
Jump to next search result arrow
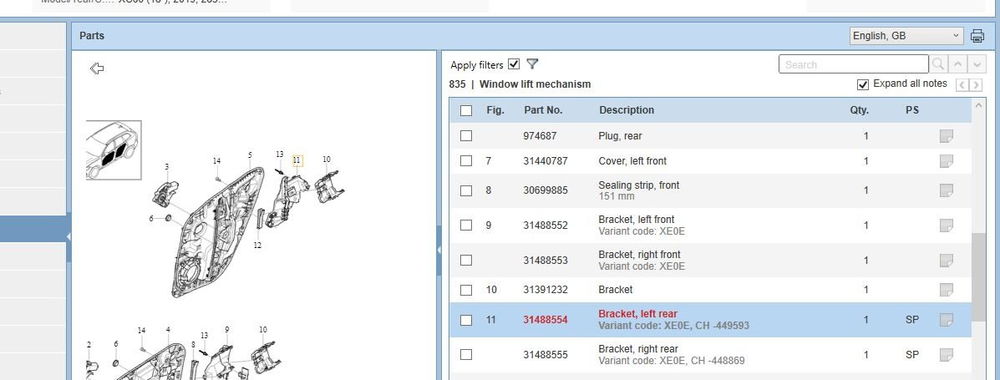pos(978,64)
